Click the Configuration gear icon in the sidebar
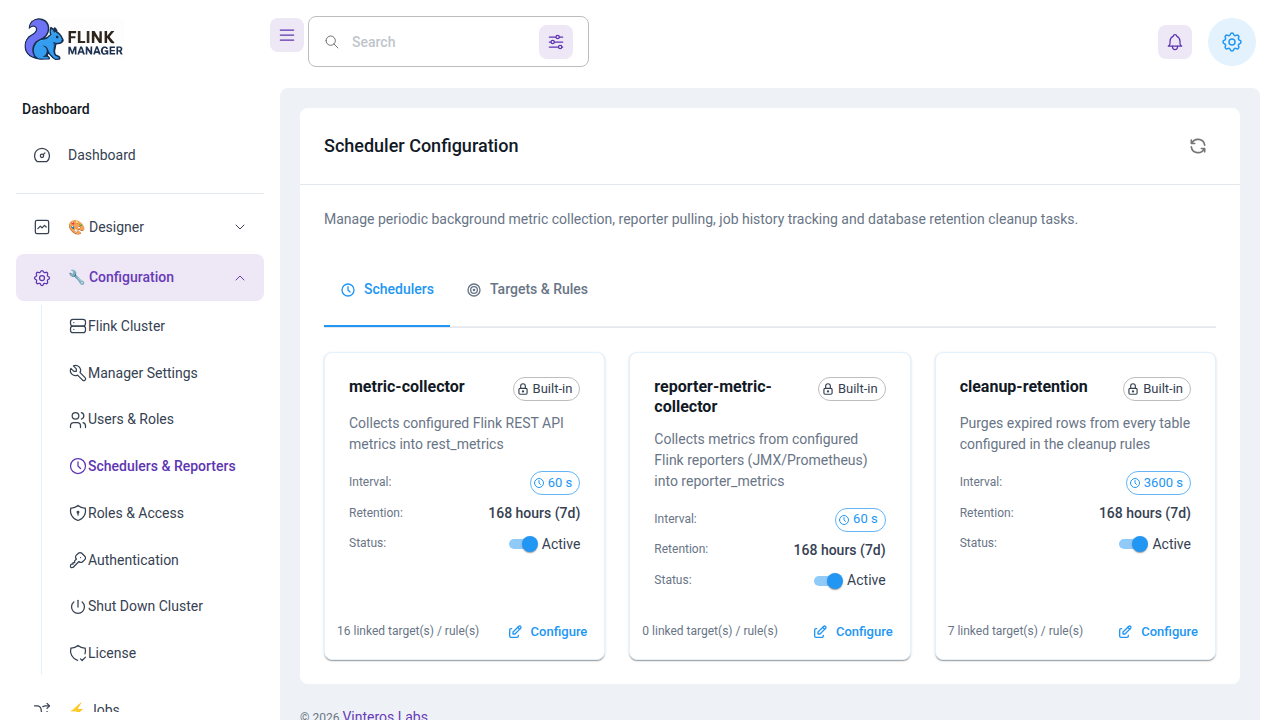The width and height of the screenshot is (1280, 720). pyautogui.click(x=42, y=278)
